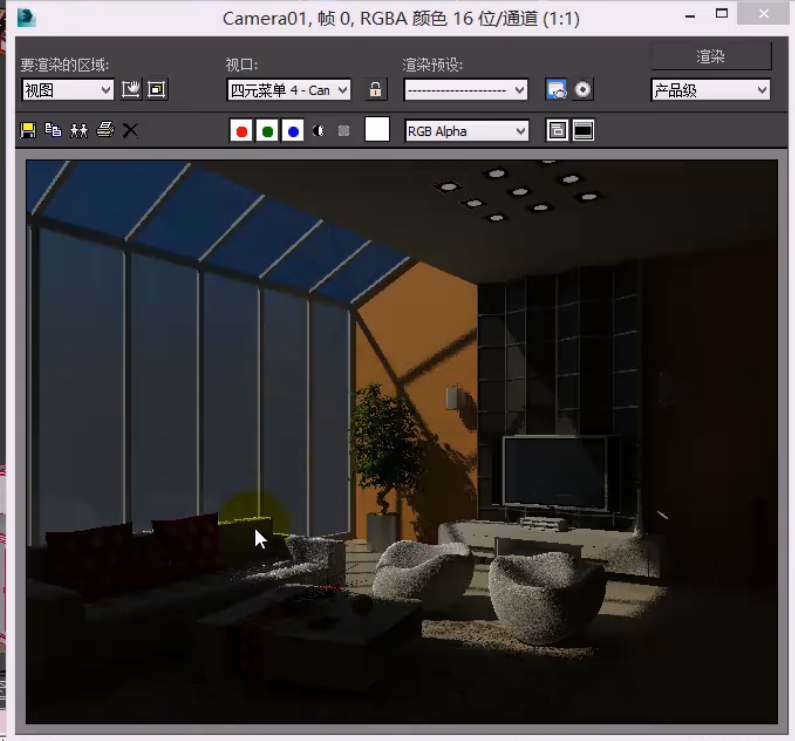Click the Save Image disk icon

28,130
